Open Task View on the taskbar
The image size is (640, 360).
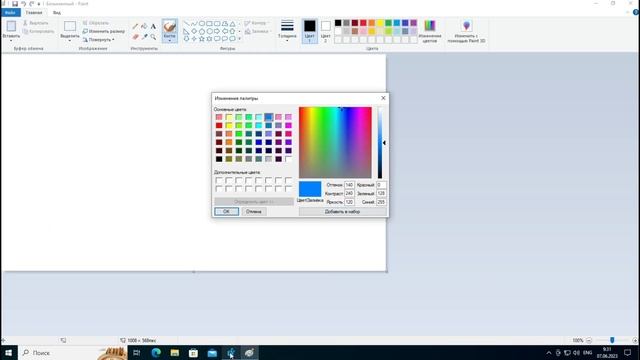point(137,353)
